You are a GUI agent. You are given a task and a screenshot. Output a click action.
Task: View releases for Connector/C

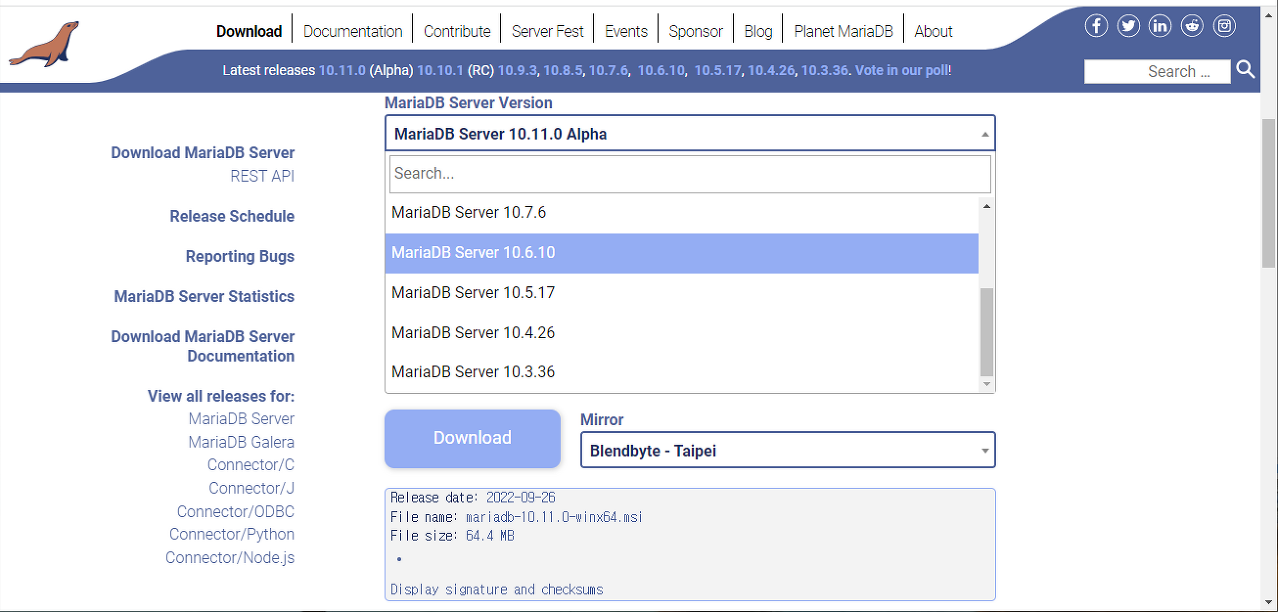tap(251, 464)
